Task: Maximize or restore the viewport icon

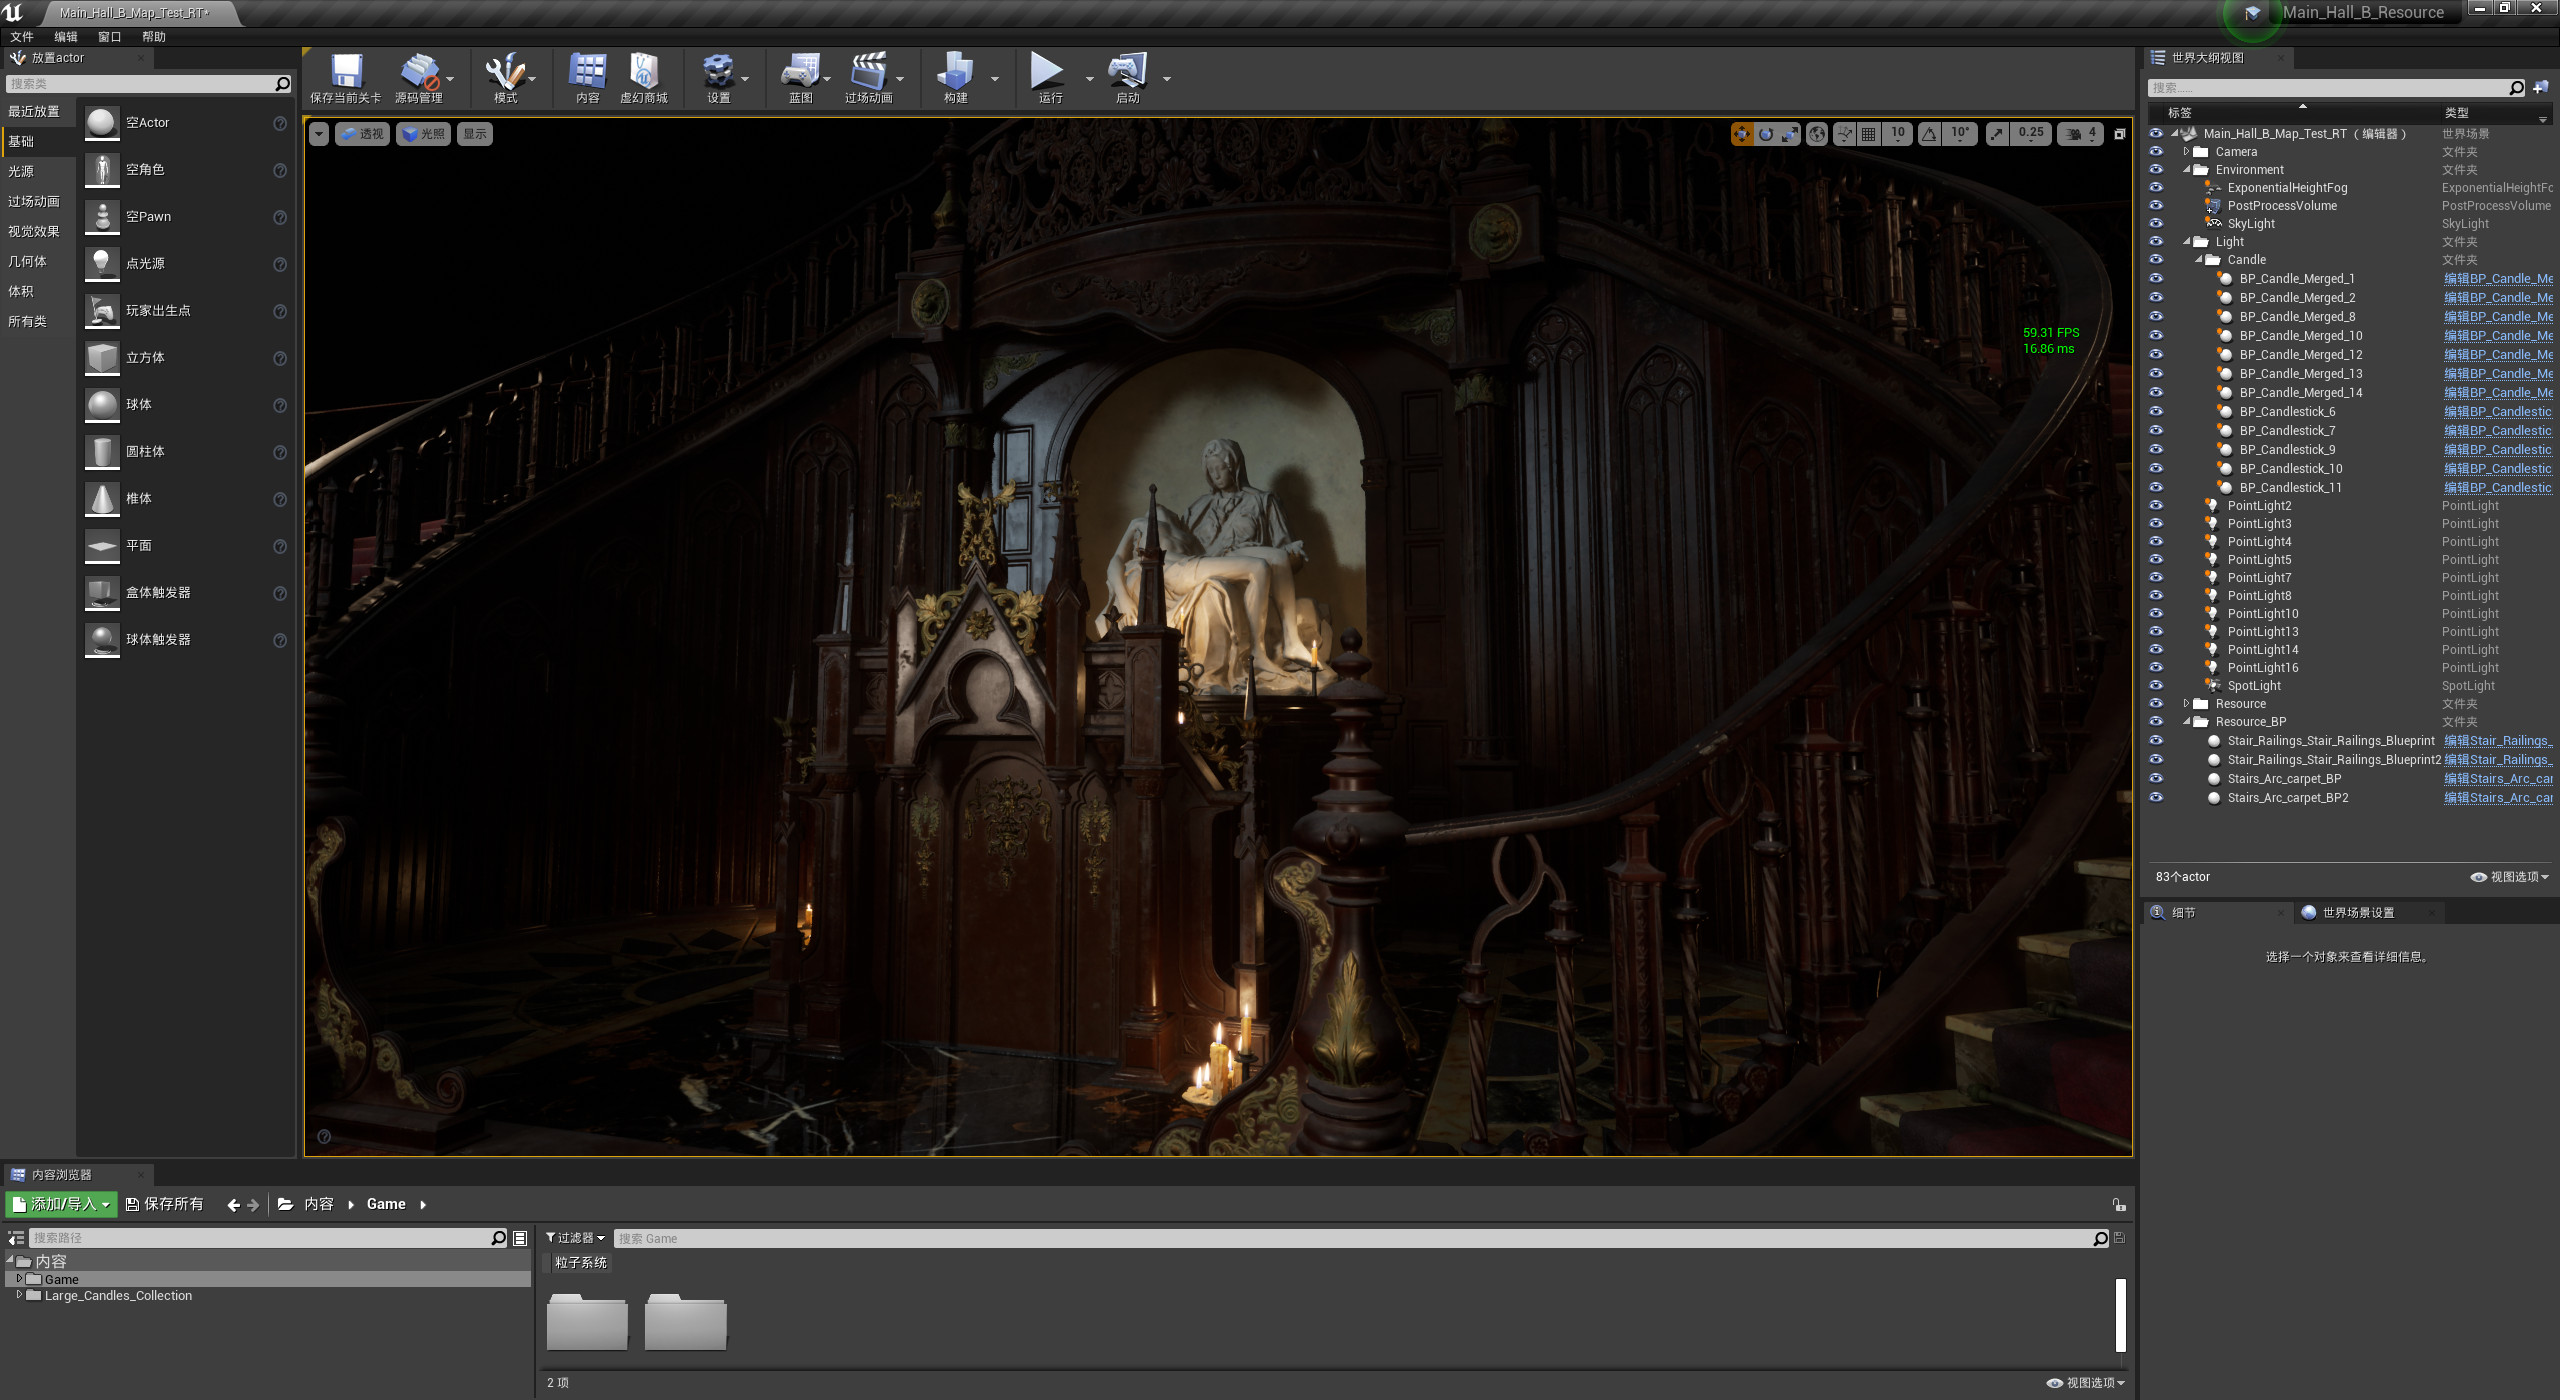Action: click(2119, 134)
